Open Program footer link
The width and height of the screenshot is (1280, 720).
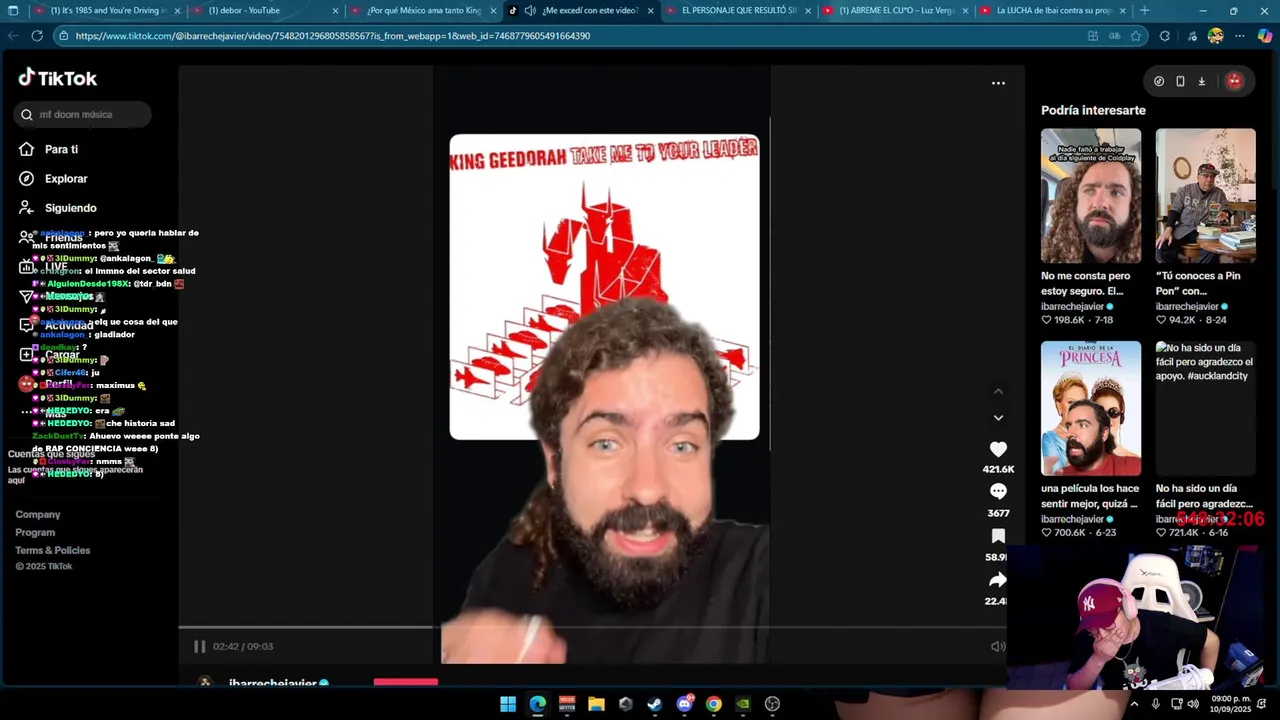pos(35,532)
